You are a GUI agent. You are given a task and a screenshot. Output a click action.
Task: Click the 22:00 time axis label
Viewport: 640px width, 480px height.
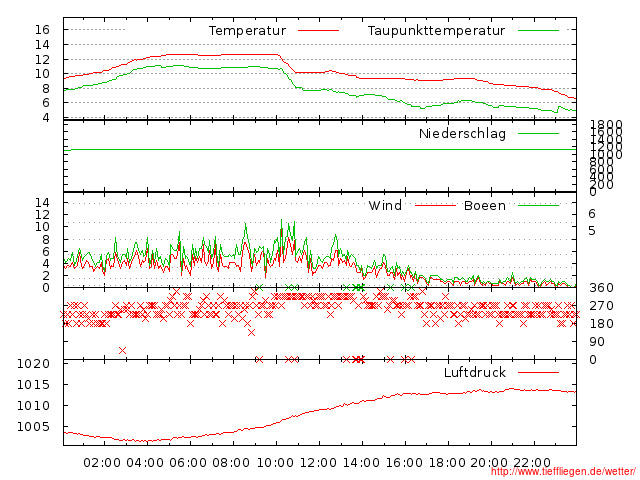coord(532,463)
